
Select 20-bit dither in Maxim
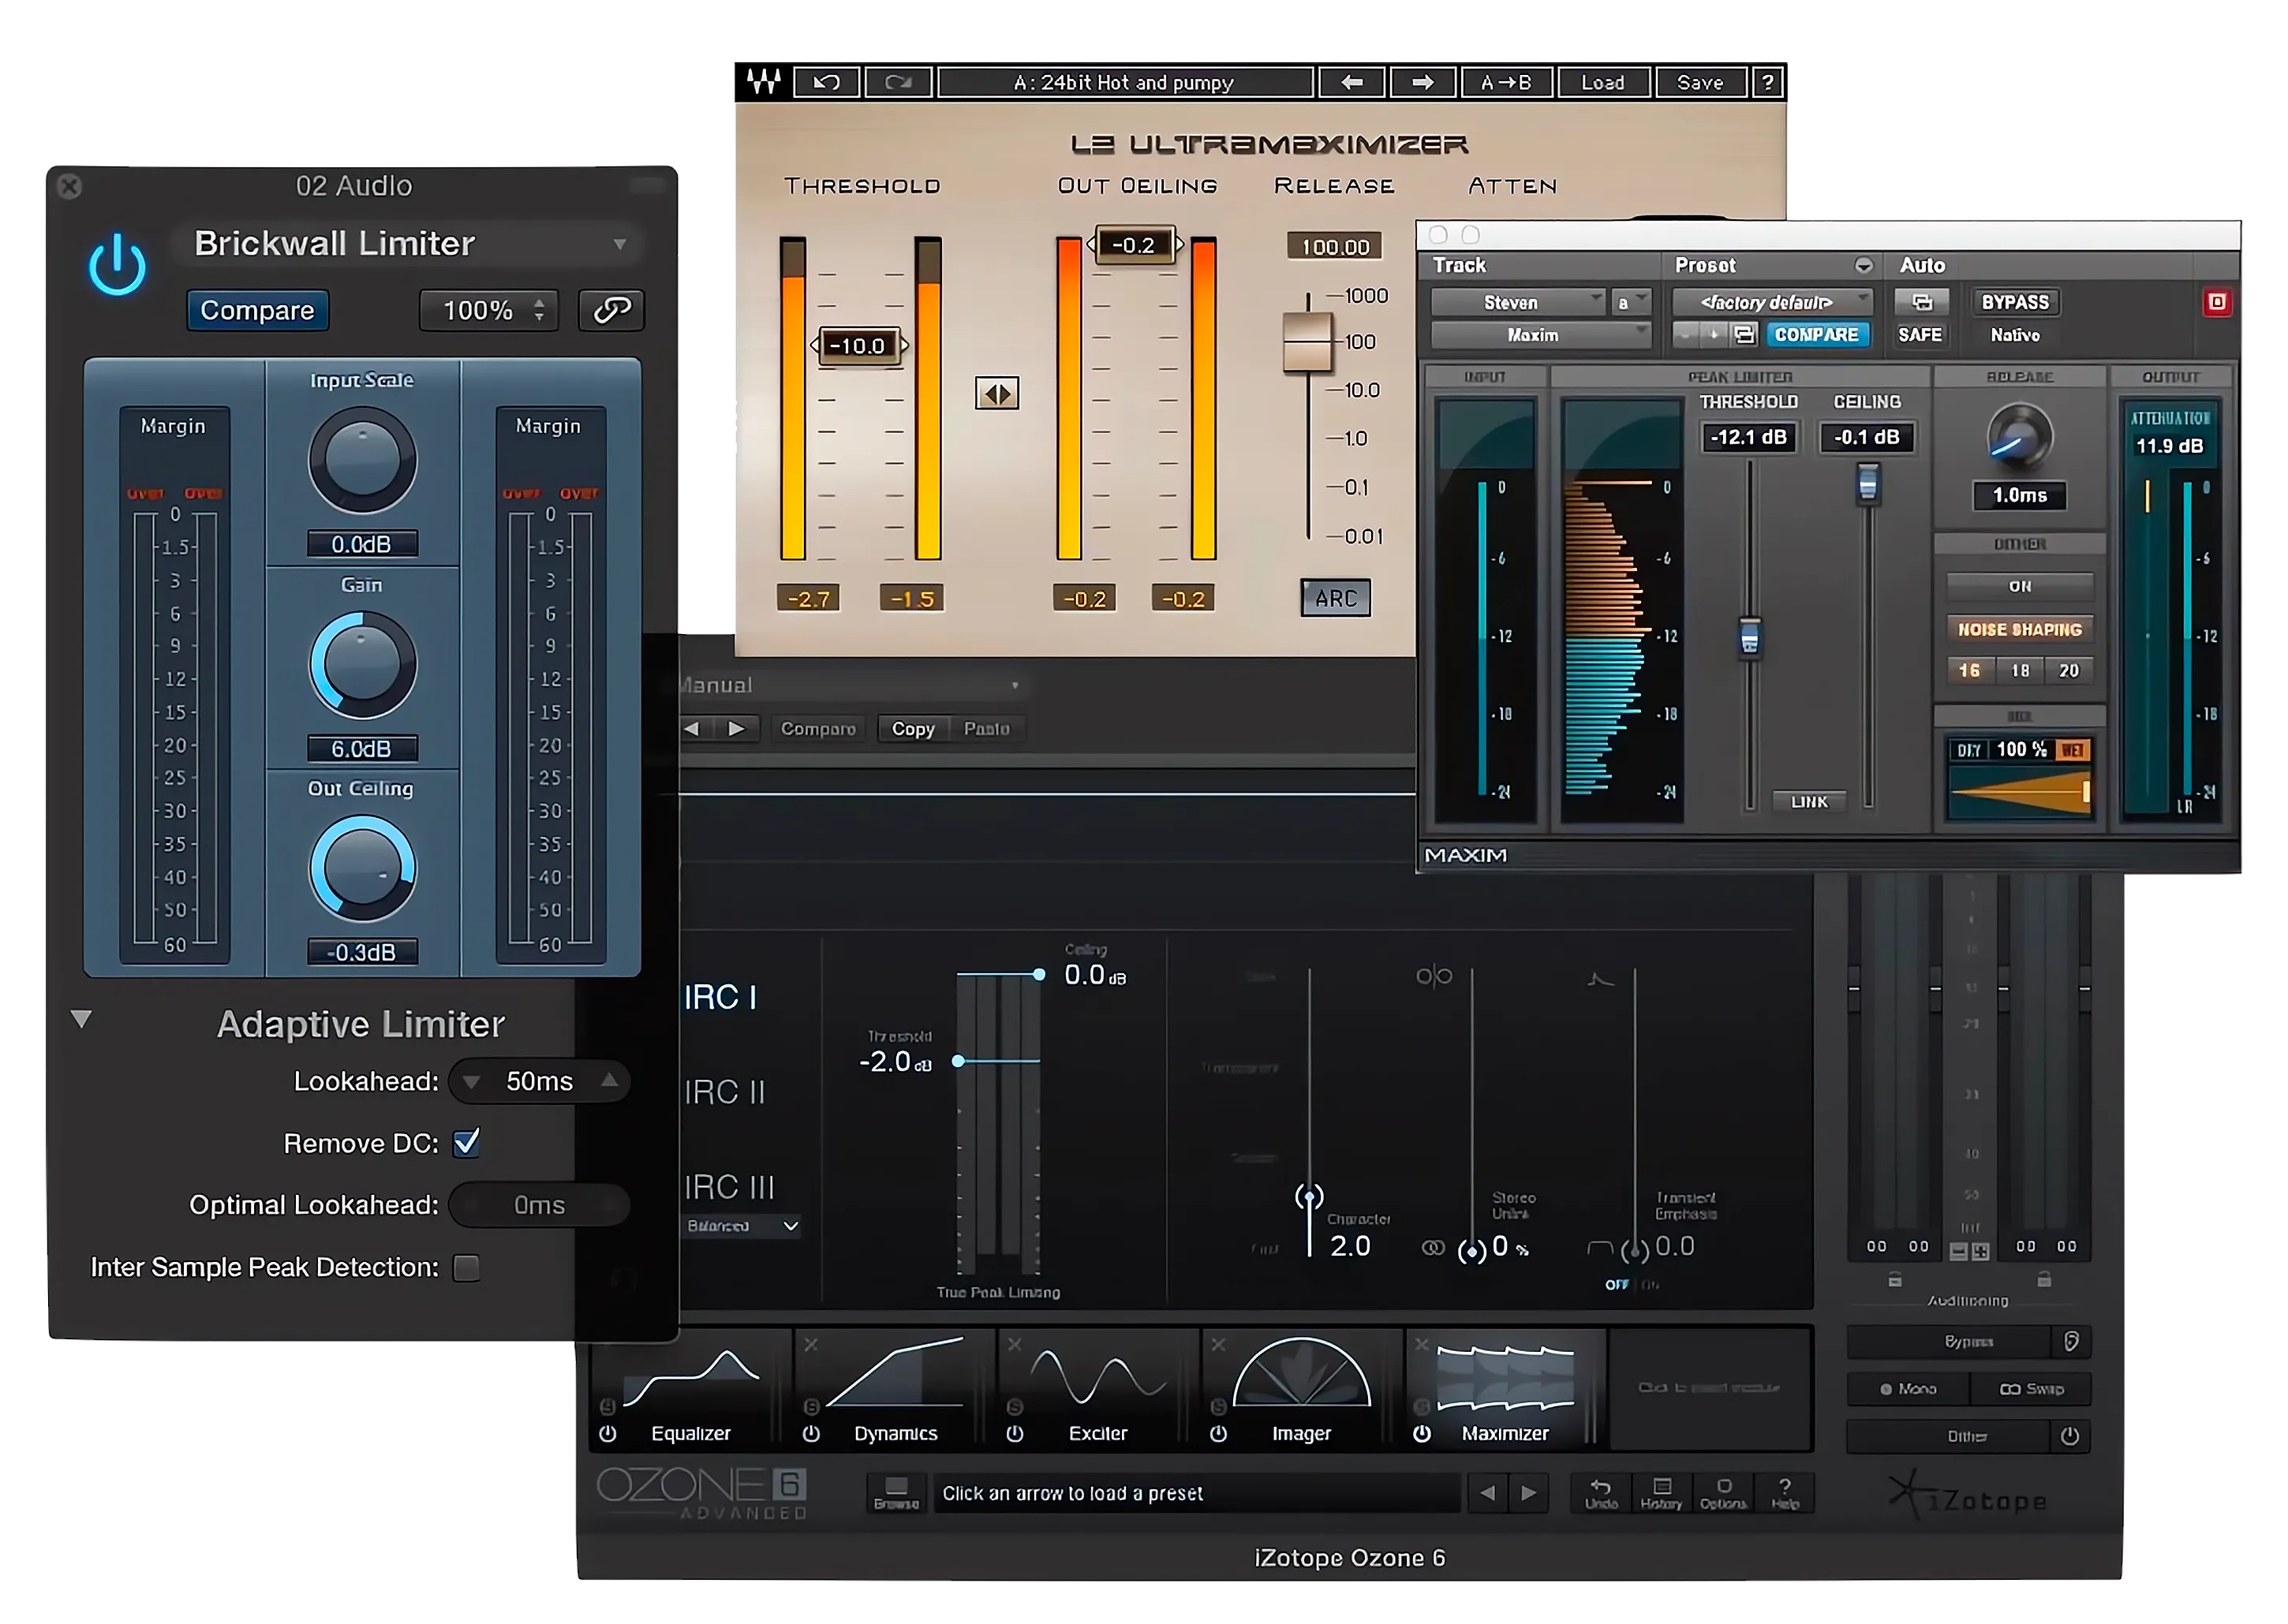pos(2069,670)
